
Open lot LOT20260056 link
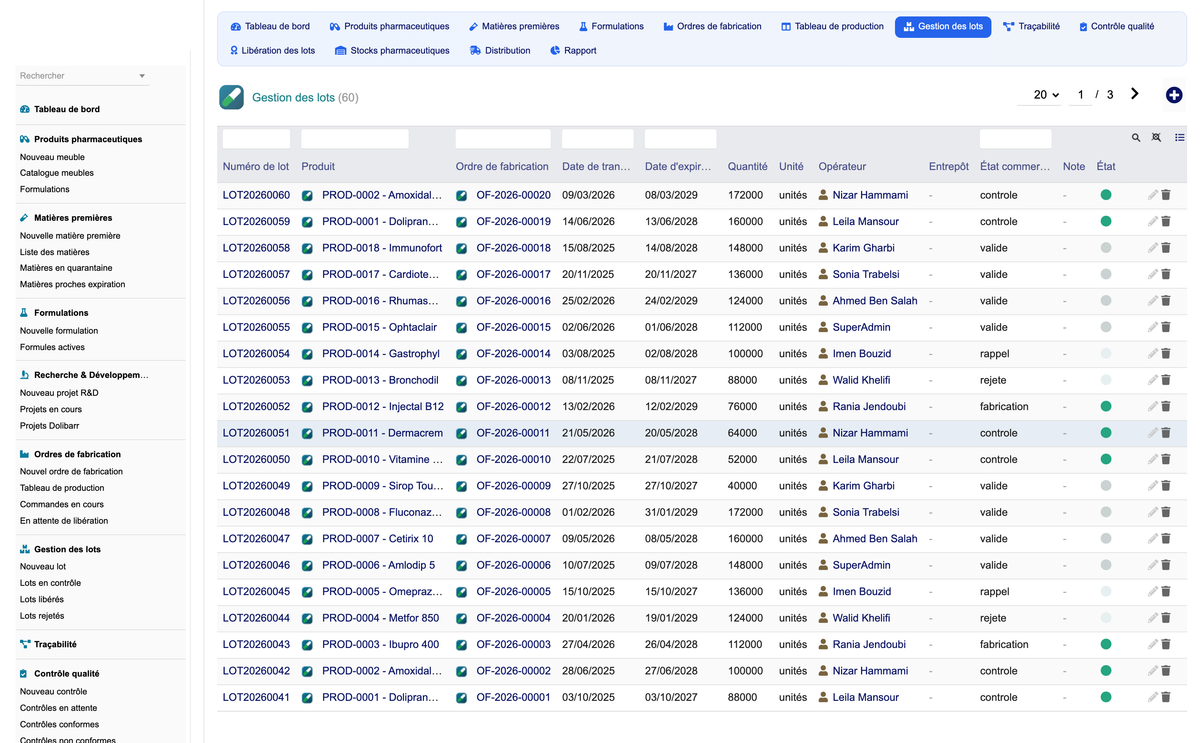(x=256, y=301)
